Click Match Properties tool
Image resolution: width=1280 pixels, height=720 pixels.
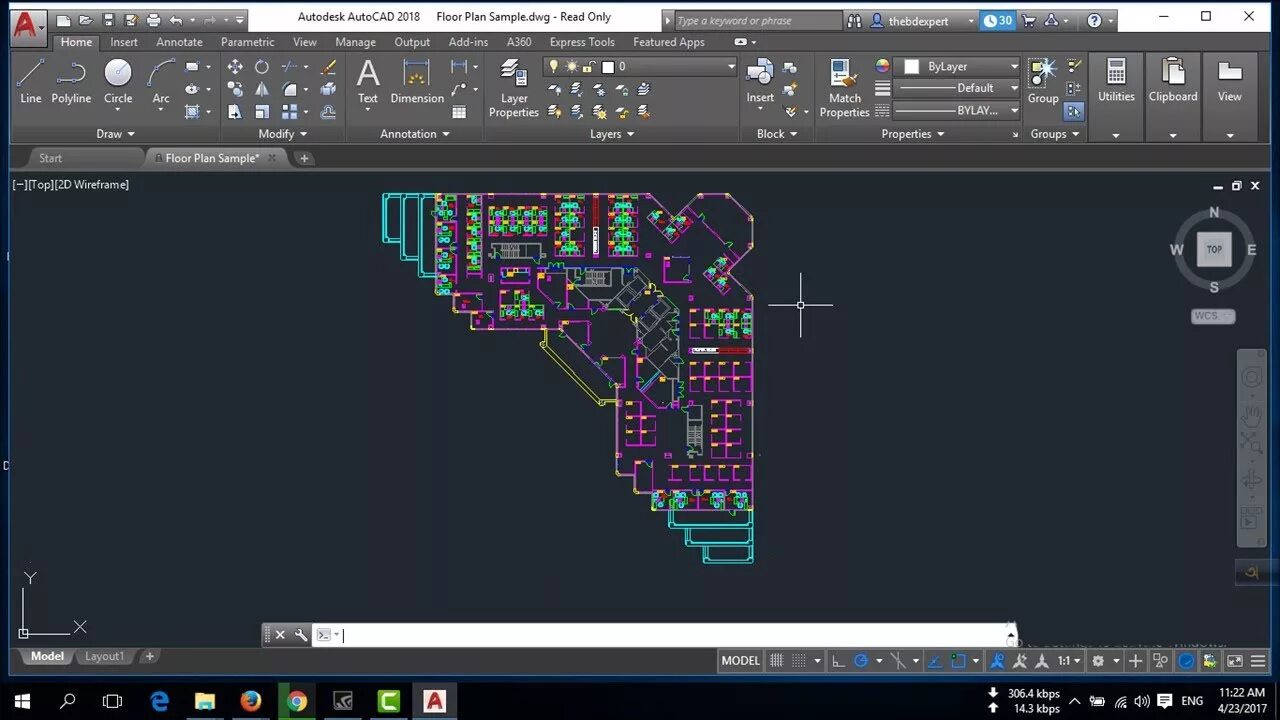[844, 88]
